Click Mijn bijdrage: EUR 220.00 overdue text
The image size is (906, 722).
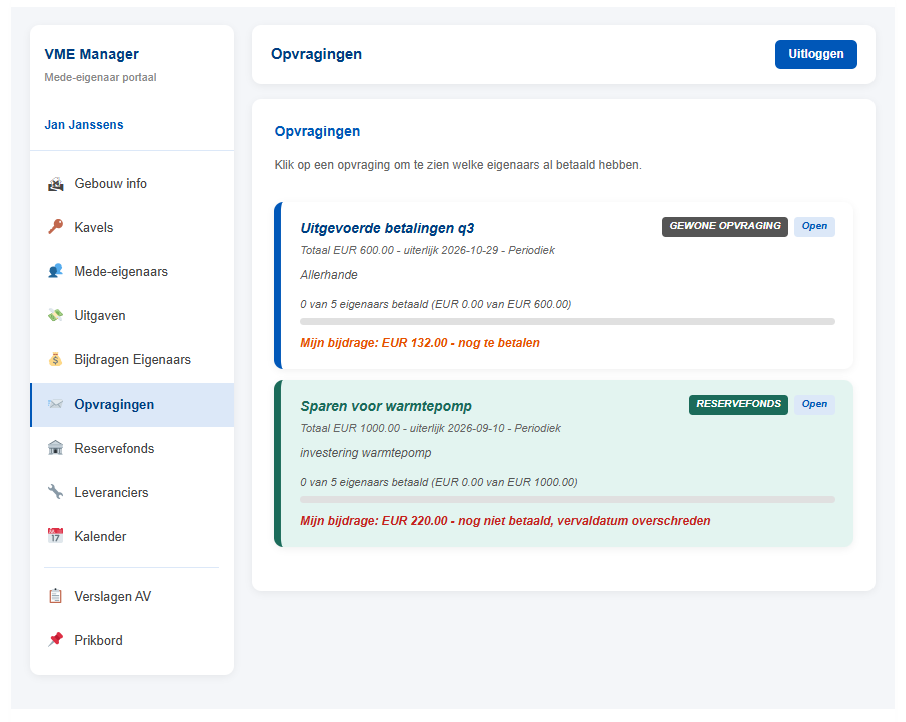505,521
